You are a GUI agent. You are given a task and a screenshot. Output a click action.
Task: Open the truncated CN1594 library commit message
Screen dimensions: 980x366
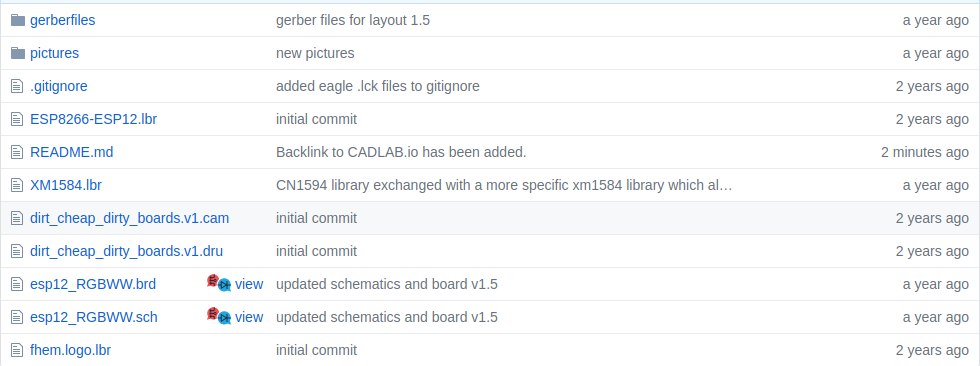(x=504, y=185)
